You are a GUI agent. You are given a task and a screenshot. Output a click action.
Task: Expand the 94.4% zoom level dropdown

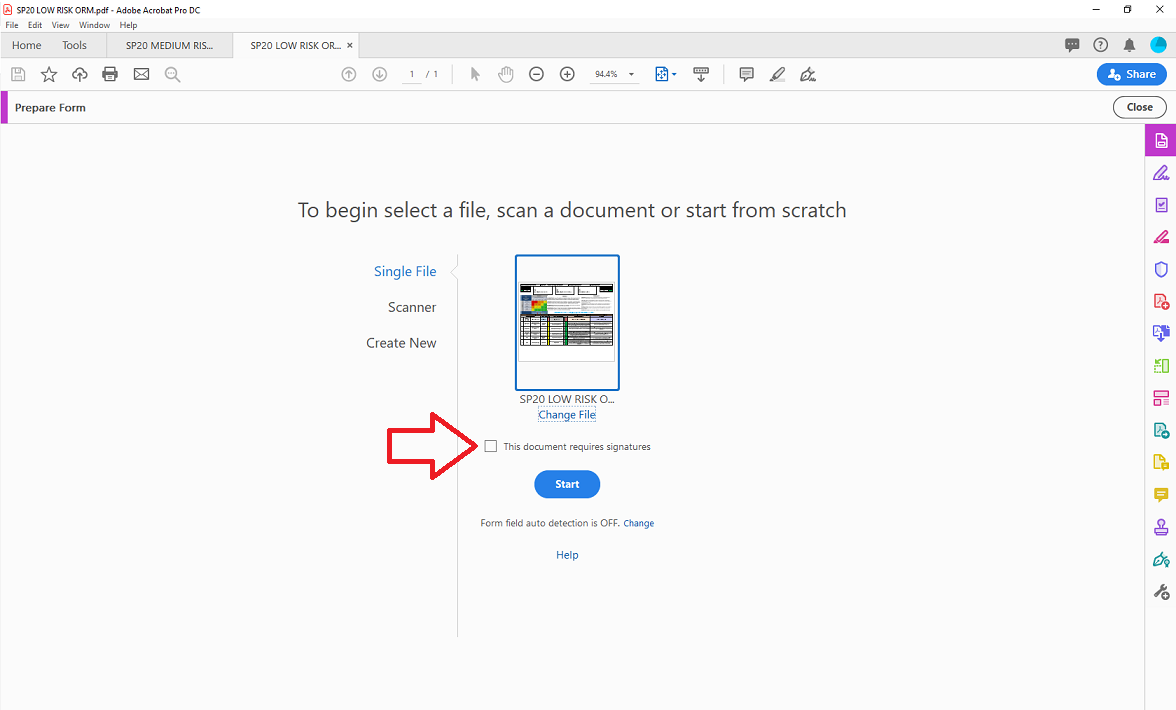[x=632, y=74]
